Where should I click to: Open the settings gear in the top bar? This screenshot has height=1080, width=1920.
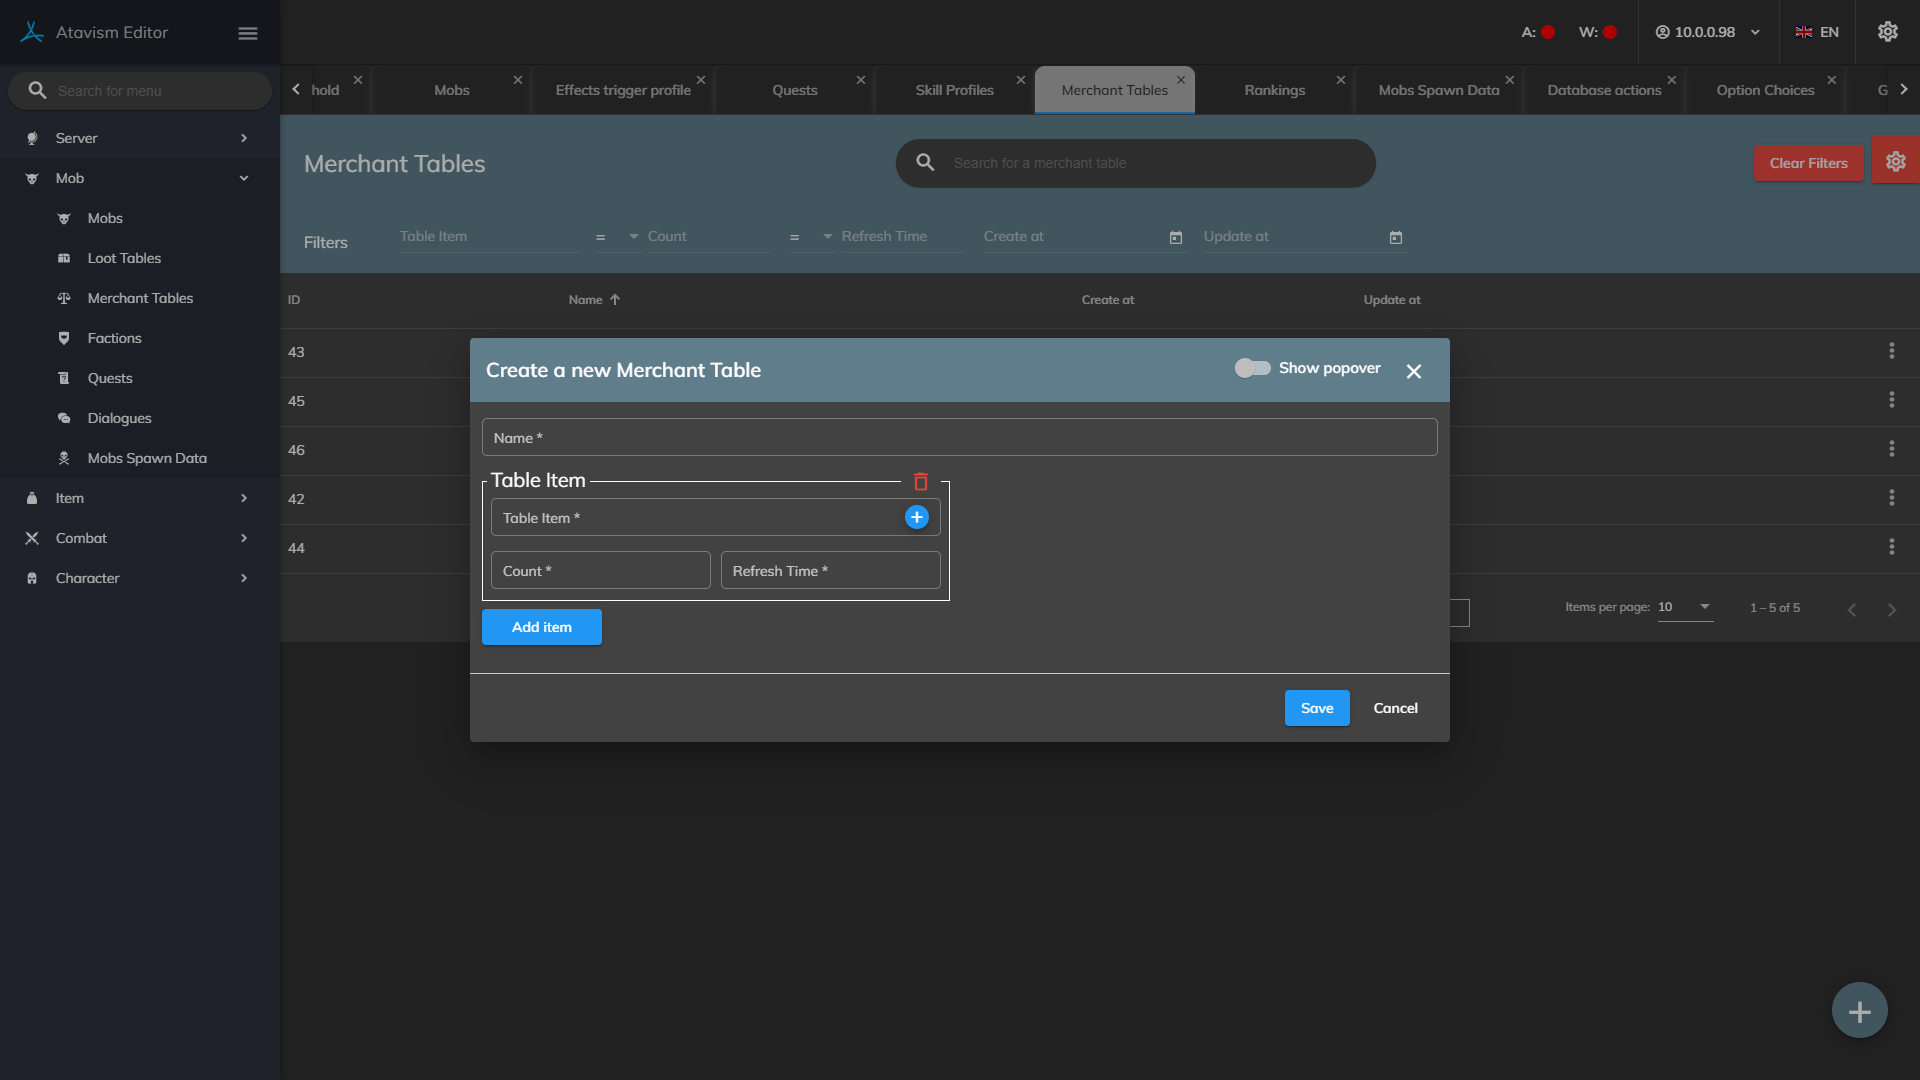pyautogui.click(x=1887, y=32)
